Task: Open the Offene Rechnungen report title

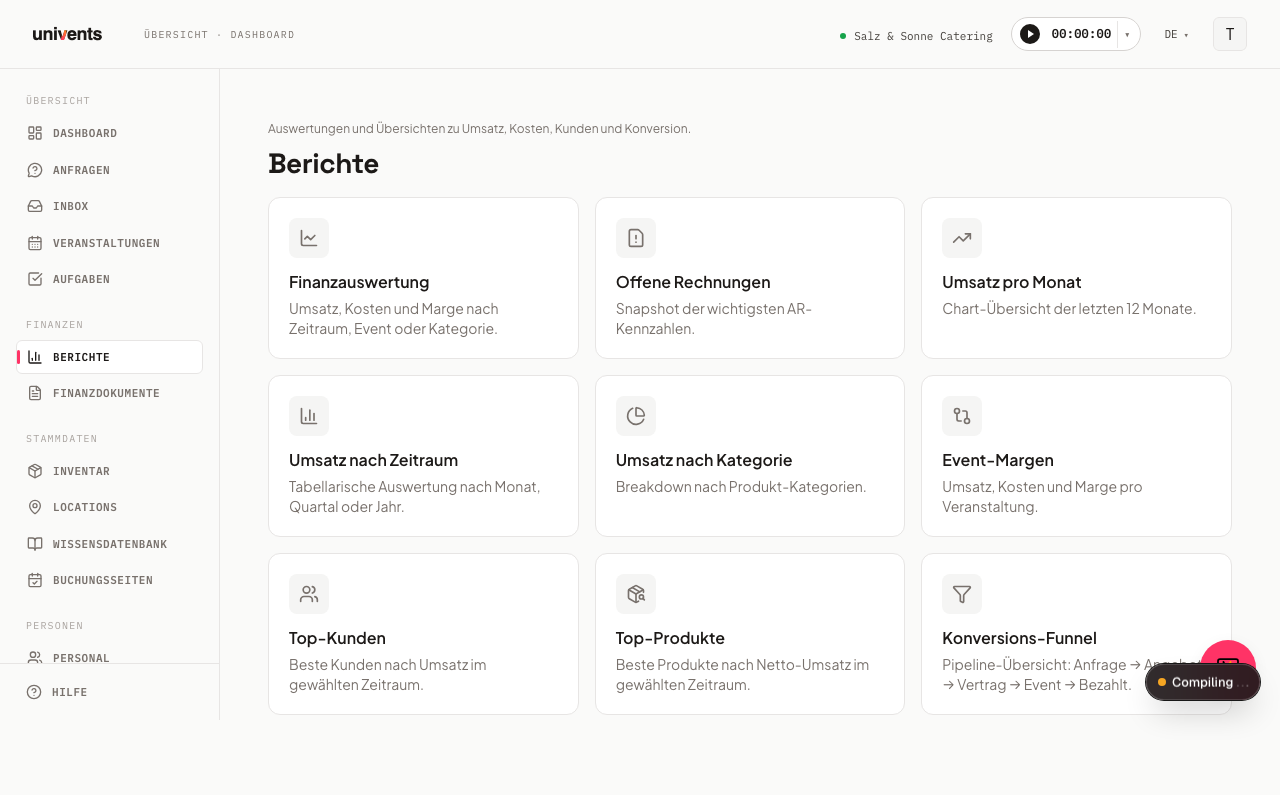Action: tap(693, 282)
